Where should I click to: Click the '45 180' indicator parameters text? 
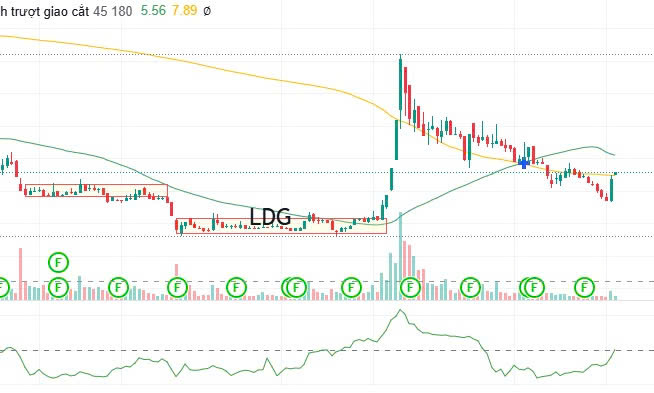coord(113,11)
